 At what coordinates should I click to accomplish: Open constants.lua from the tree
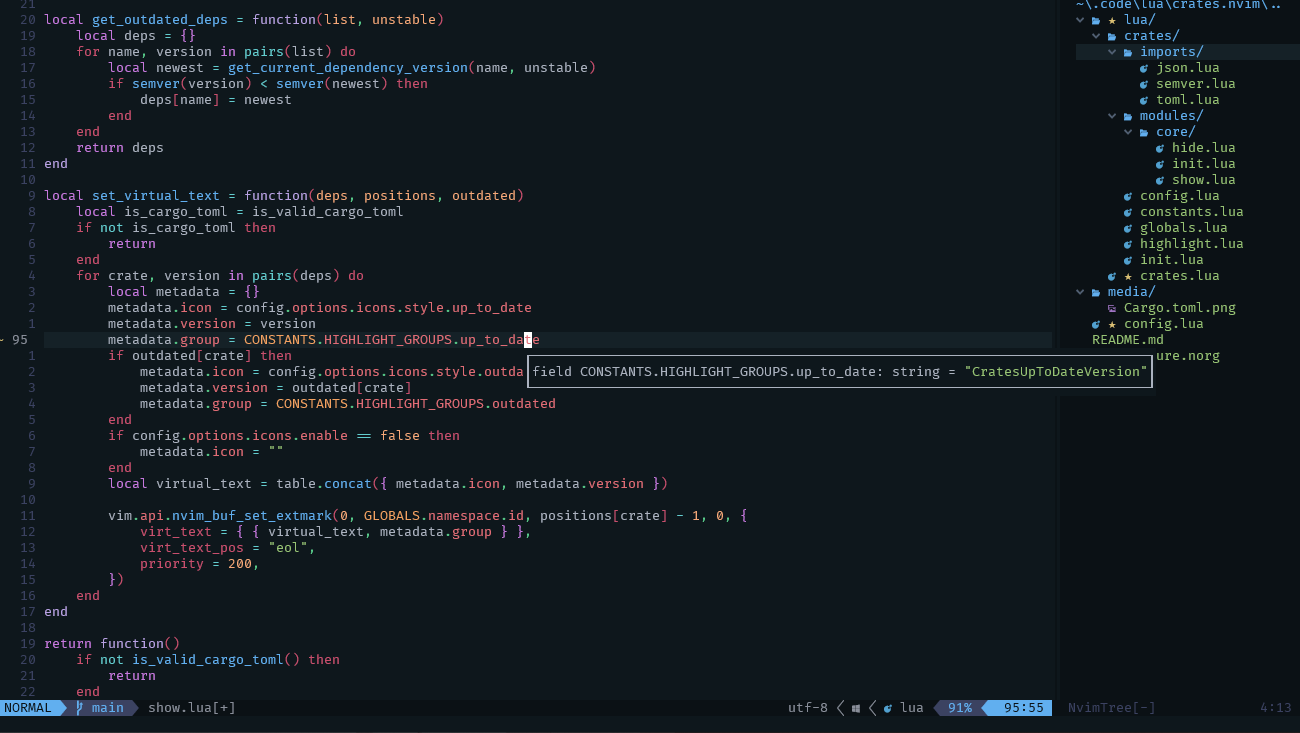point(1192,212)
